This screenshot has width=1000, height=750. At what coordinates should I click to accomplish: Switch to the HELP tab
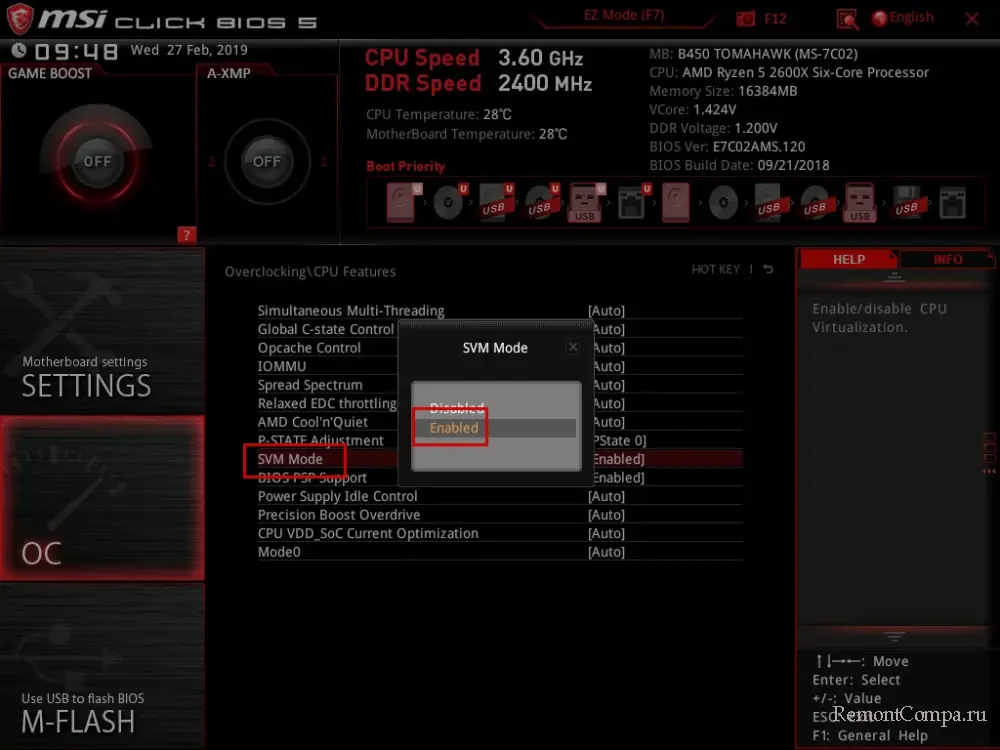848,259
